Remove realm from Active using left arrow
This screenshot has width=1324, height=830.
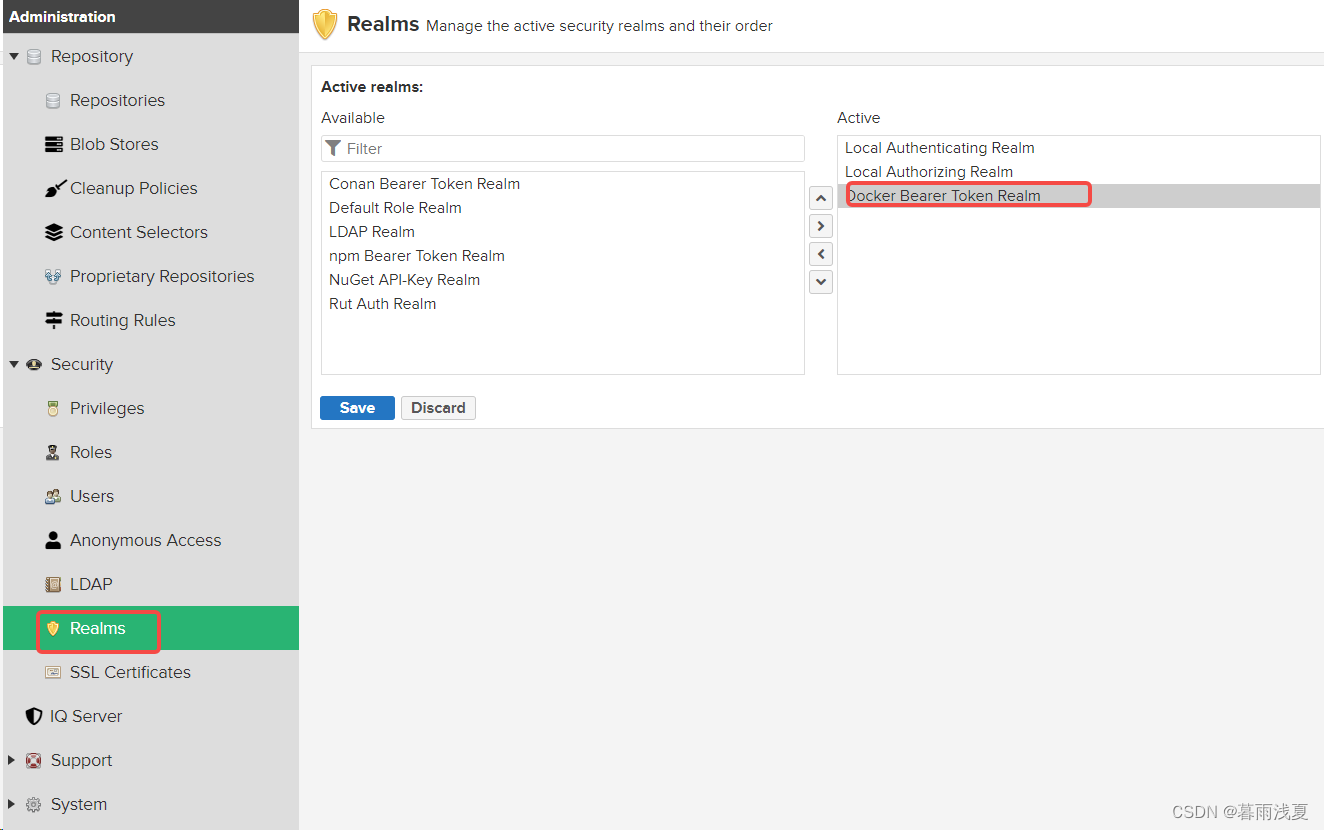[821, 254]
